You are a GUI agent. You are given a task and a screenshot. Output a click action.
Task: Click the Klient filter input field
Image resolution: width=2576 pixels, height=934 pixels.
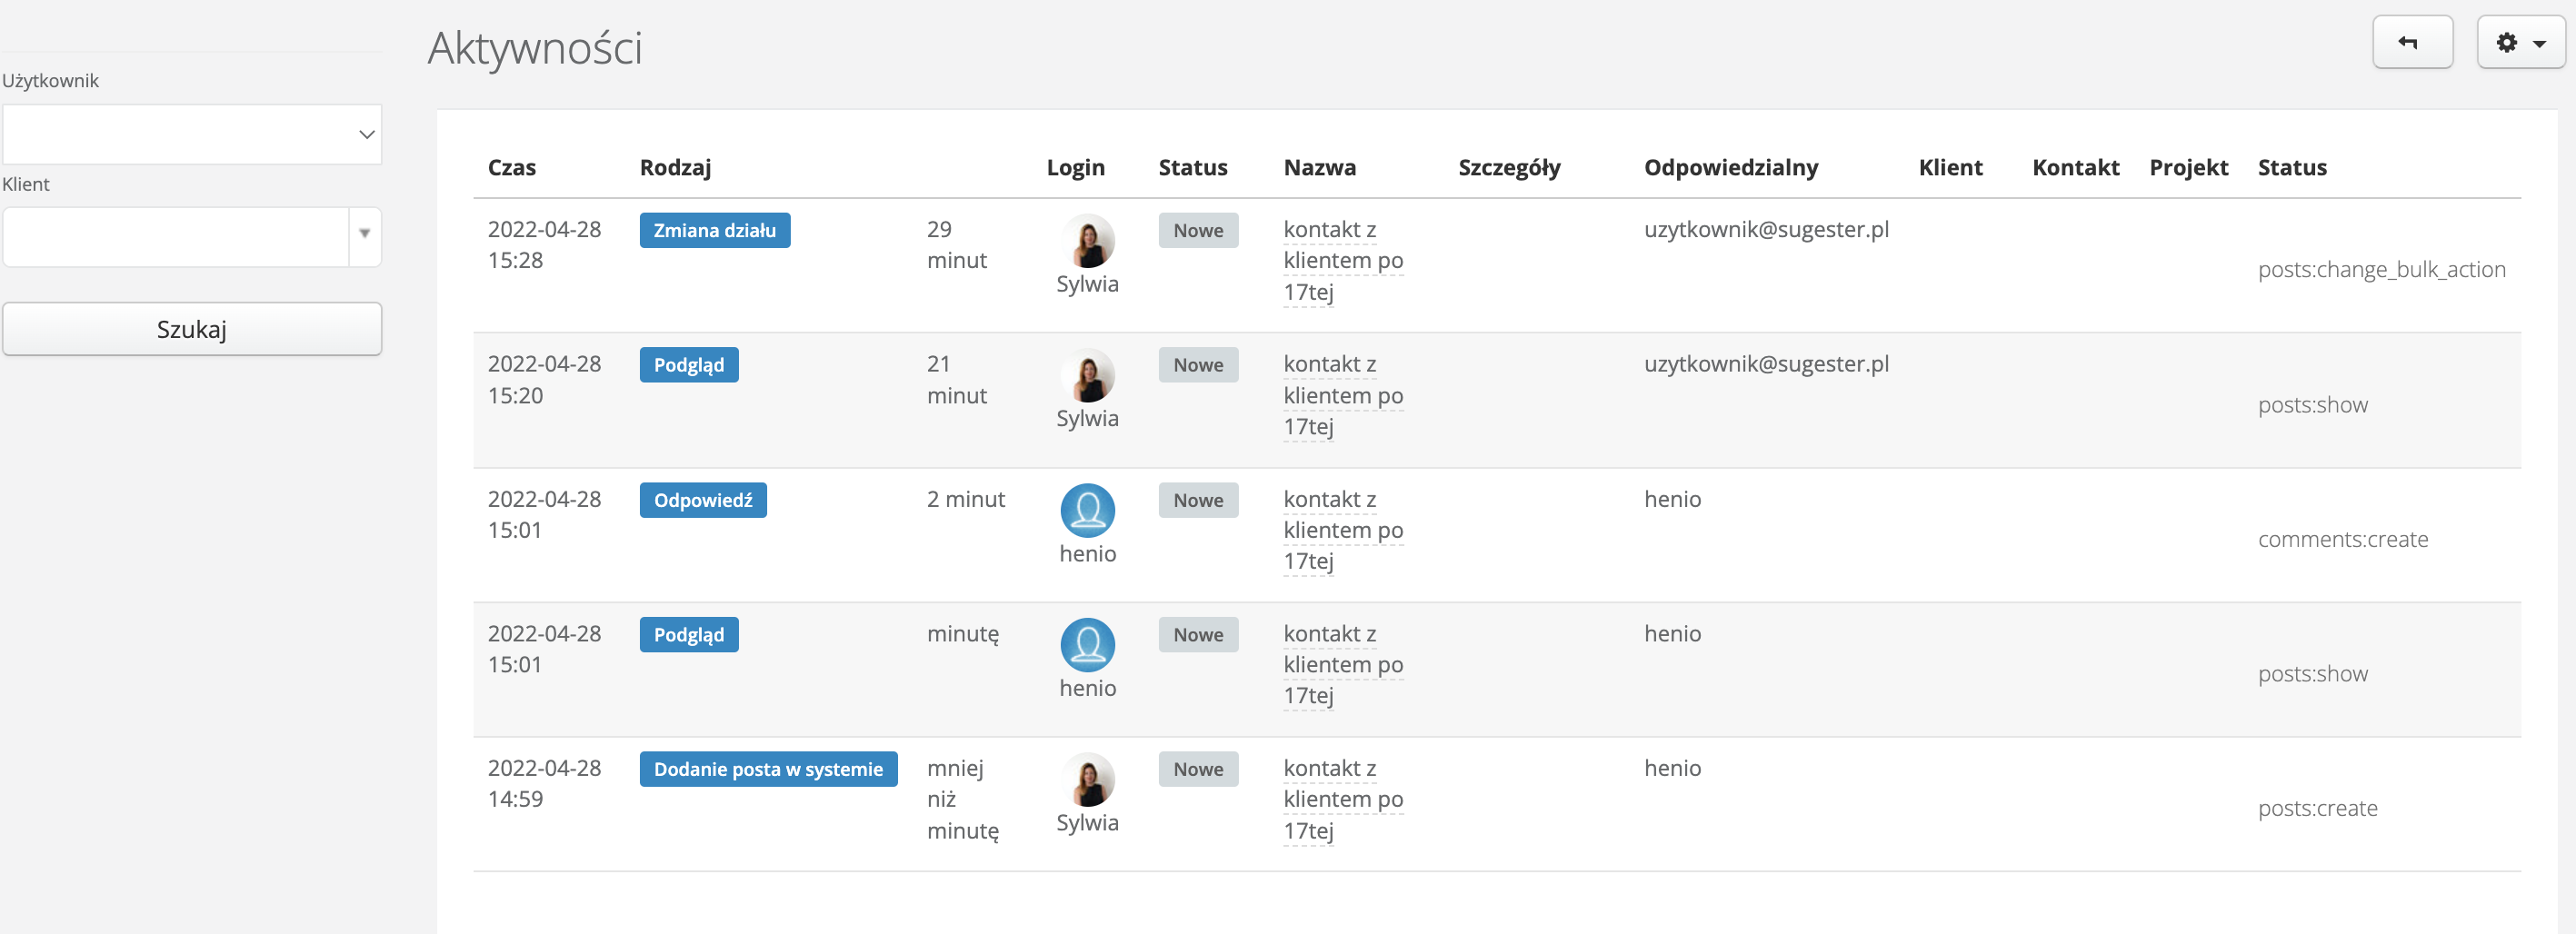pos(176,237)
